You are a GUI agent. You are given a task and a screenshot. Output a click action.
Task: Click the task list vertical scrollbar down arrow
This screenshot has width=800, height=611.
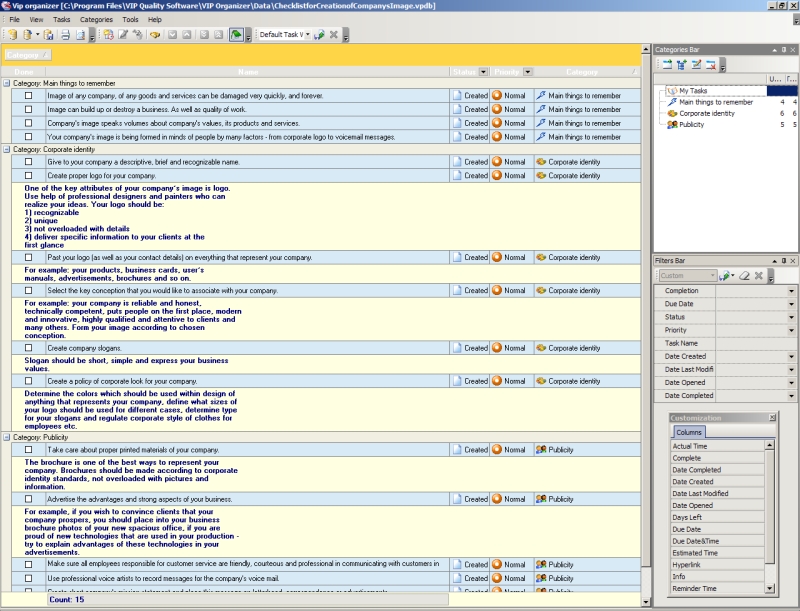646,602
